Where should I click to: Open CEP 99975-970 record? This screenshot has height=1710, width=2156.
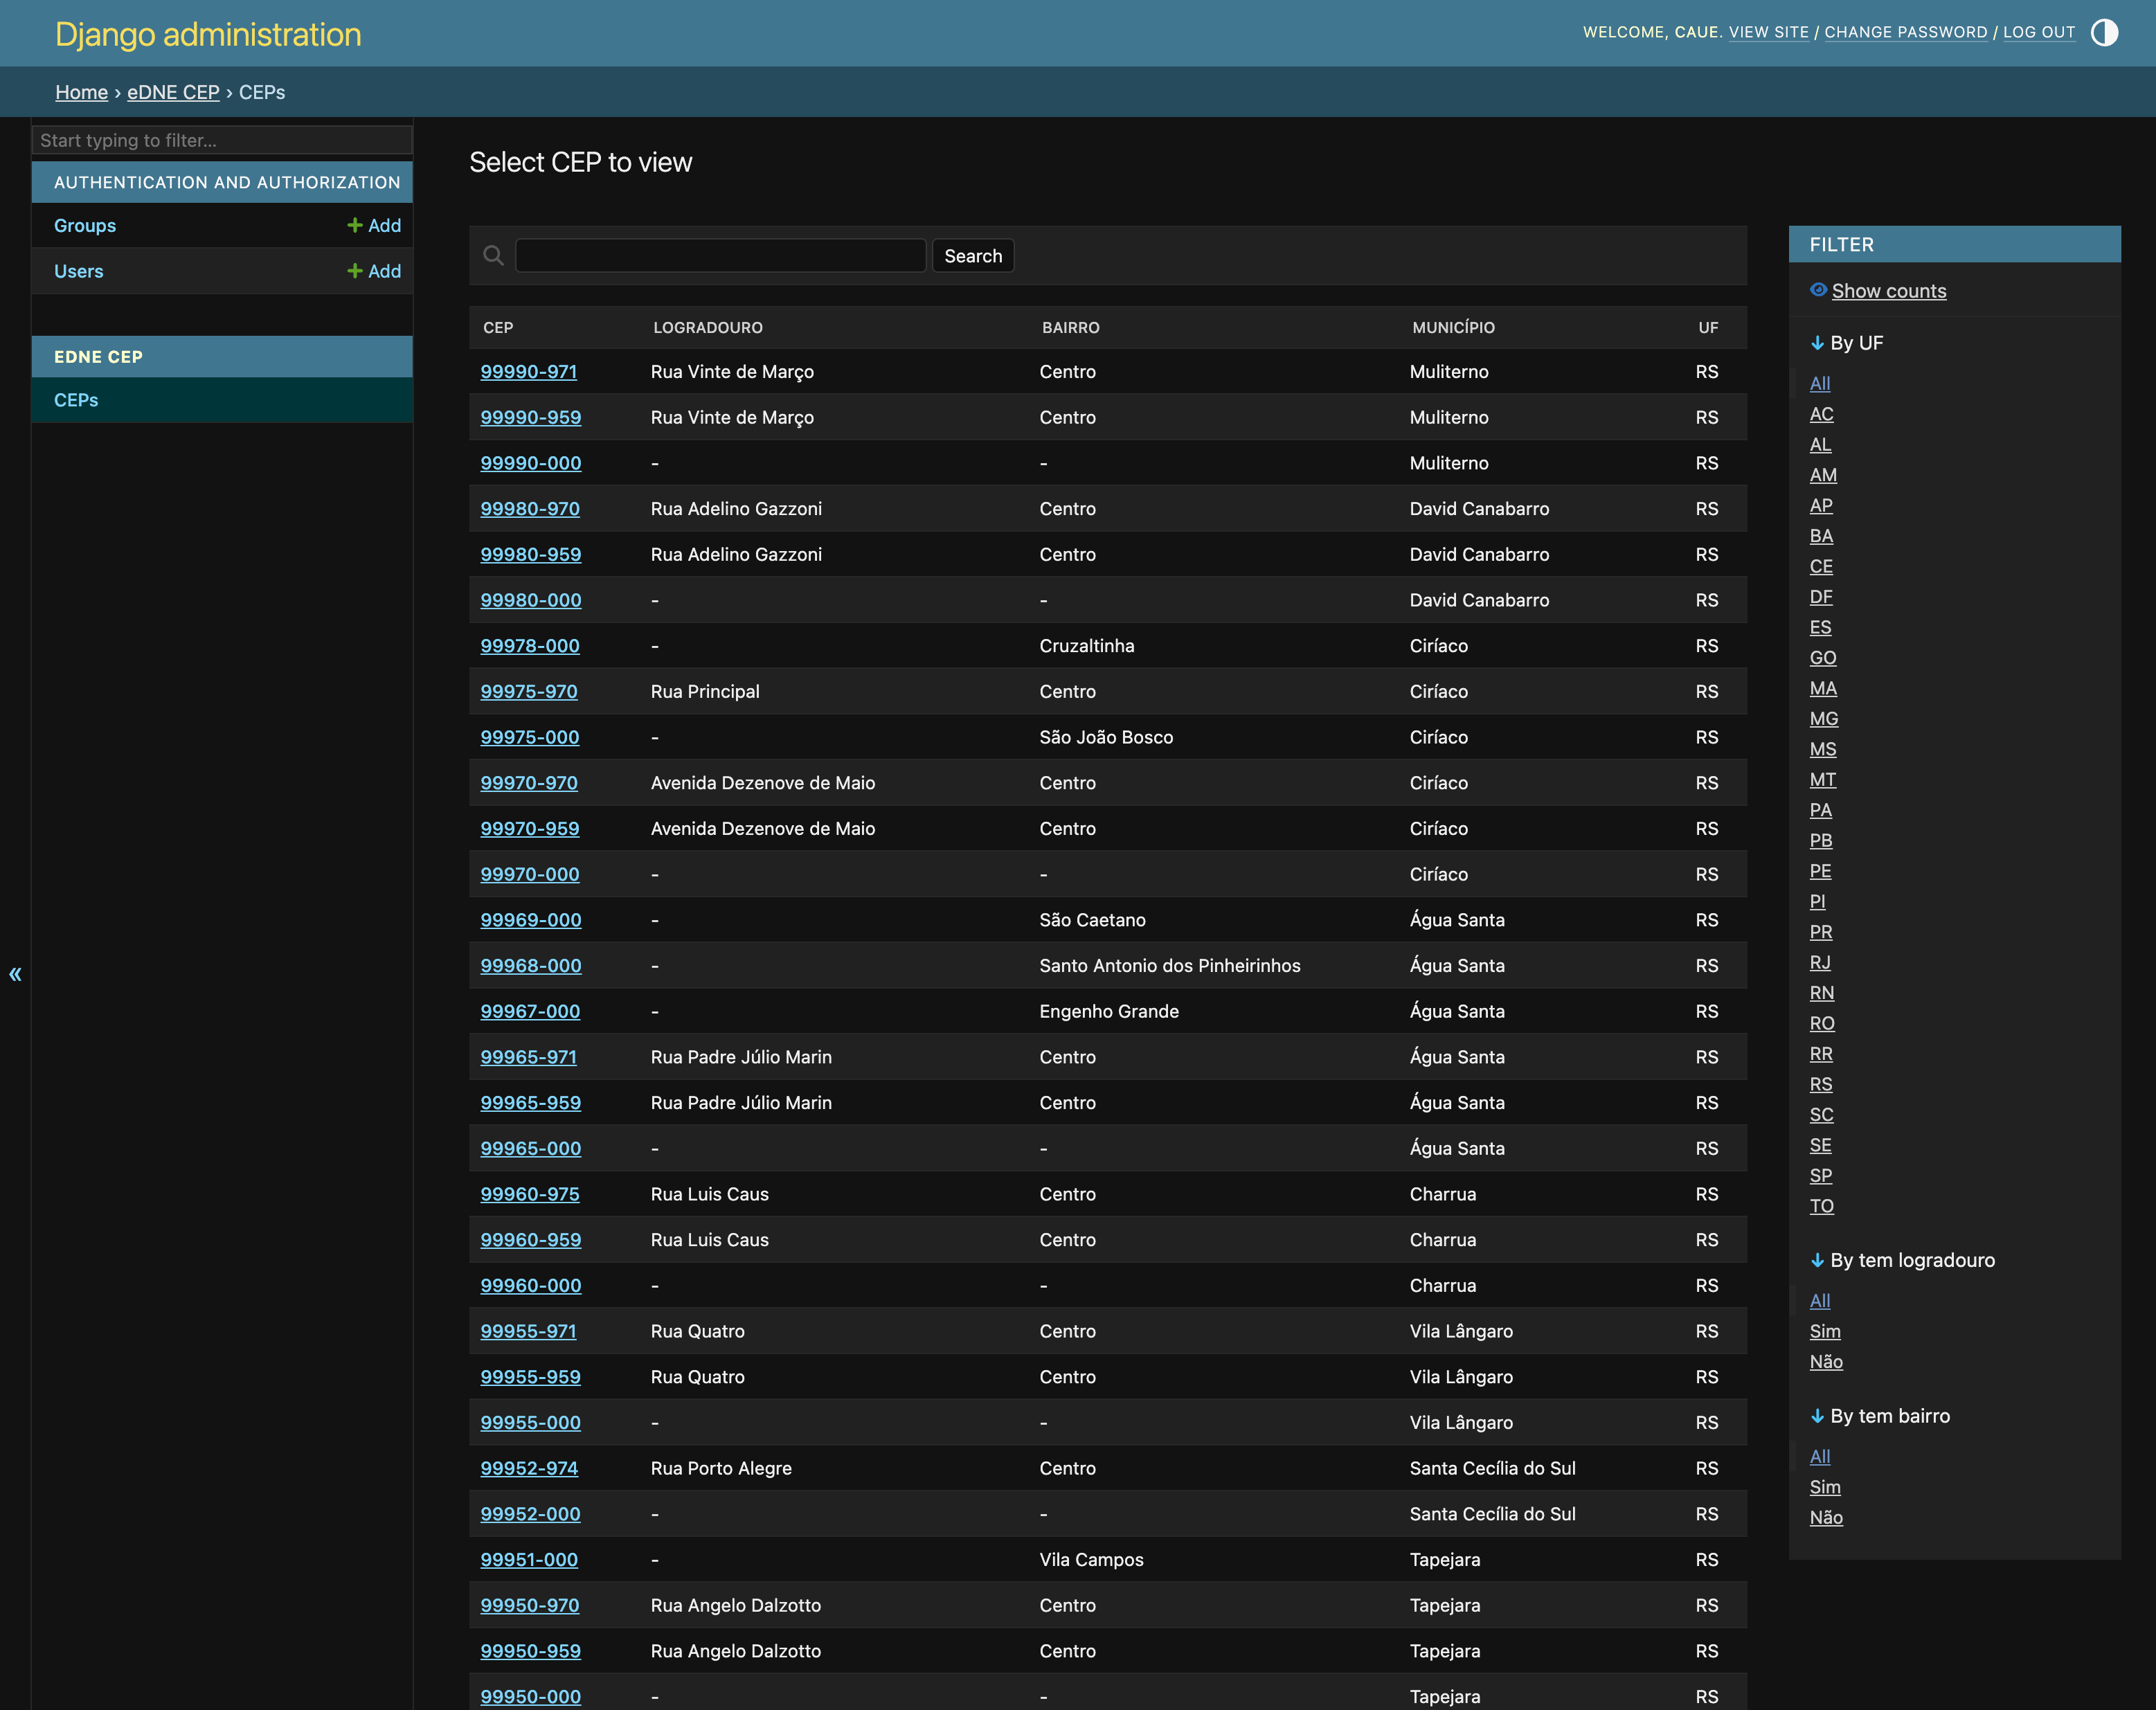pyautogui.click(x=528, y=692)
